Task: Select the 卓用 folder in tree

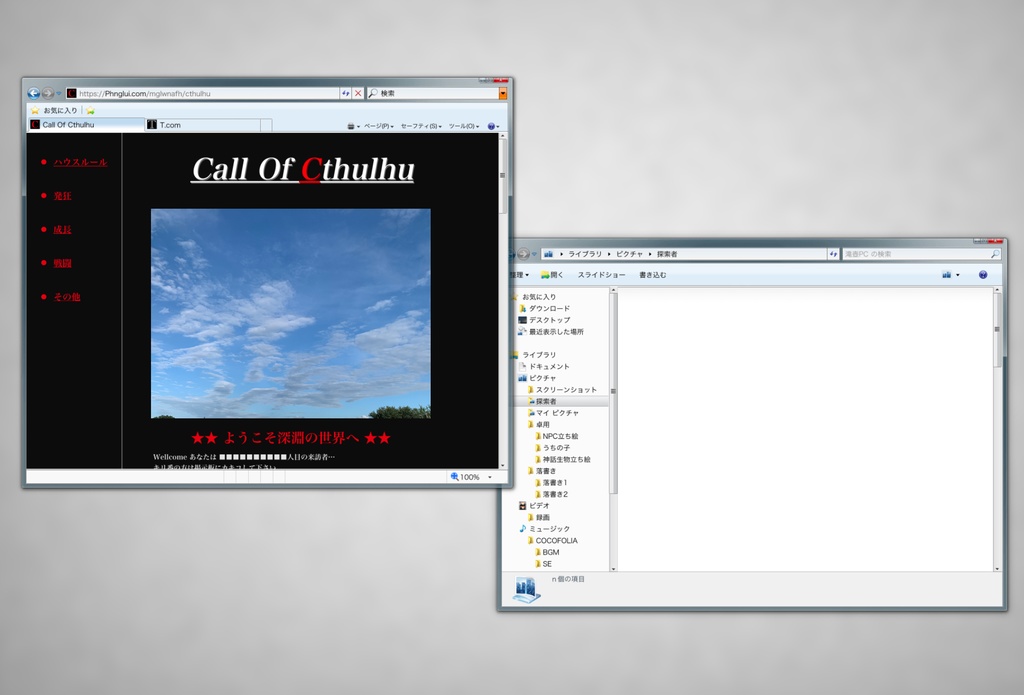Action: [538, 425]
